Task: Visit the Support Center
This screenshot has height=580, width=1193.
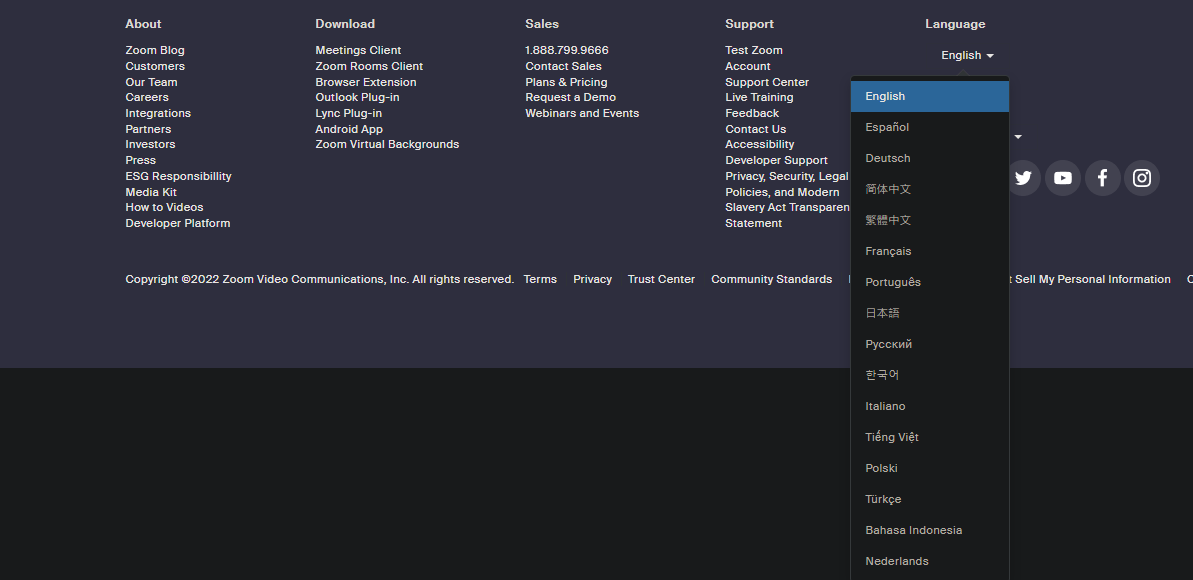Action: pyautogui.click(x=767, y=82)
